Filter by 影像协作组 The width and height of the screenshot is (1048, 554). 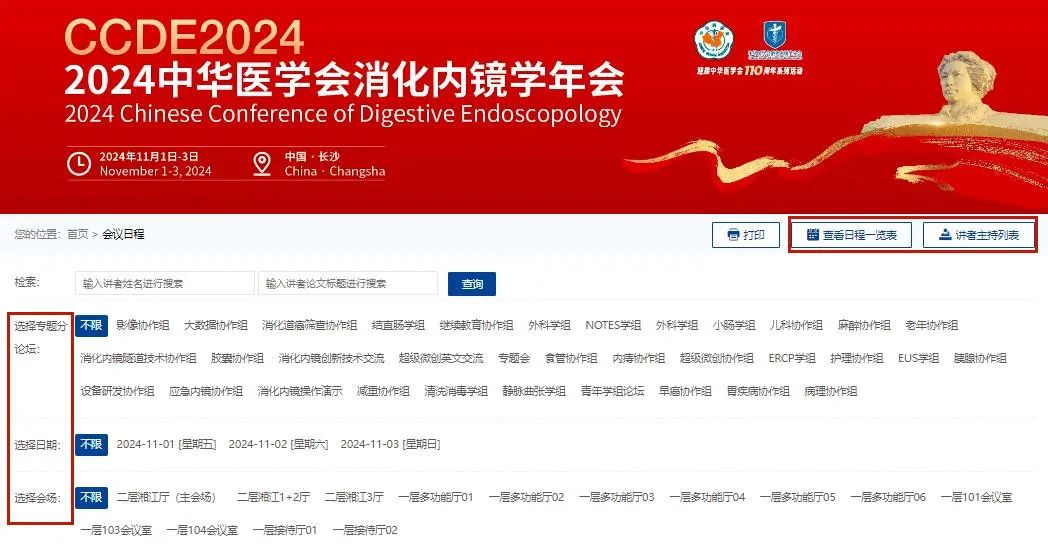click(x=143, y=325)
